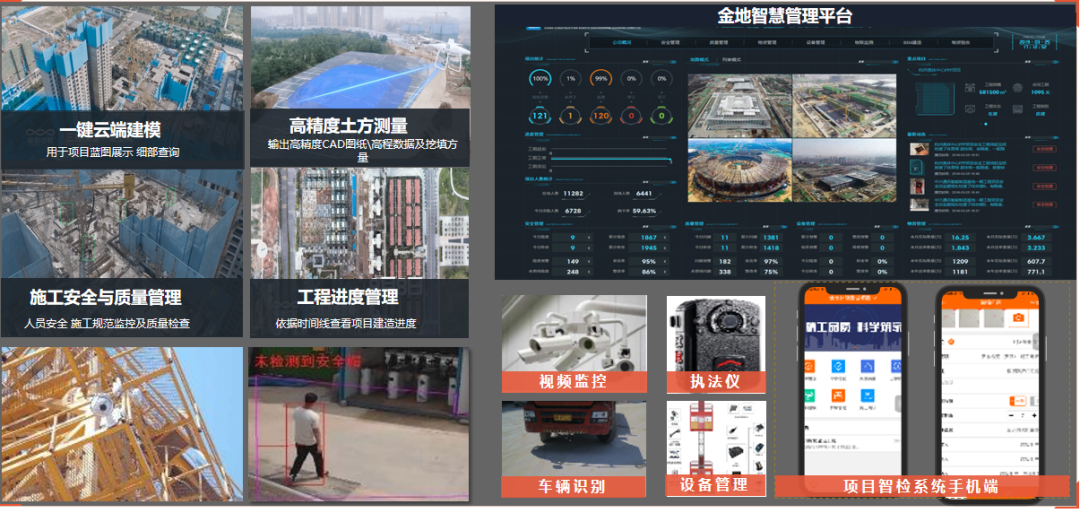The image size is (1080, 513).
Task: Click the 车辆识别 truck card
Action: point(574,449)
